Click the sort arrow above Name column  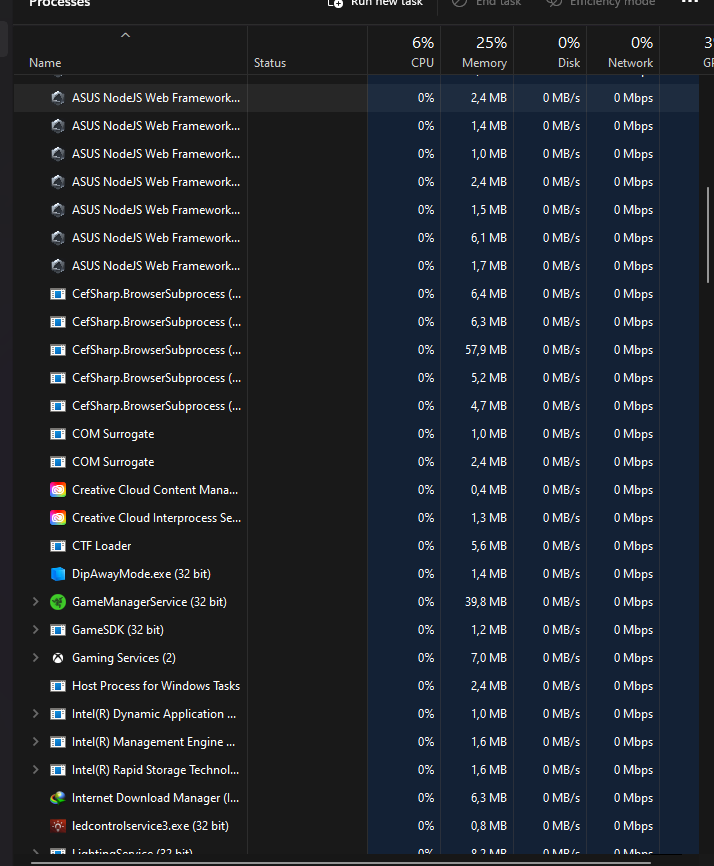125,35
